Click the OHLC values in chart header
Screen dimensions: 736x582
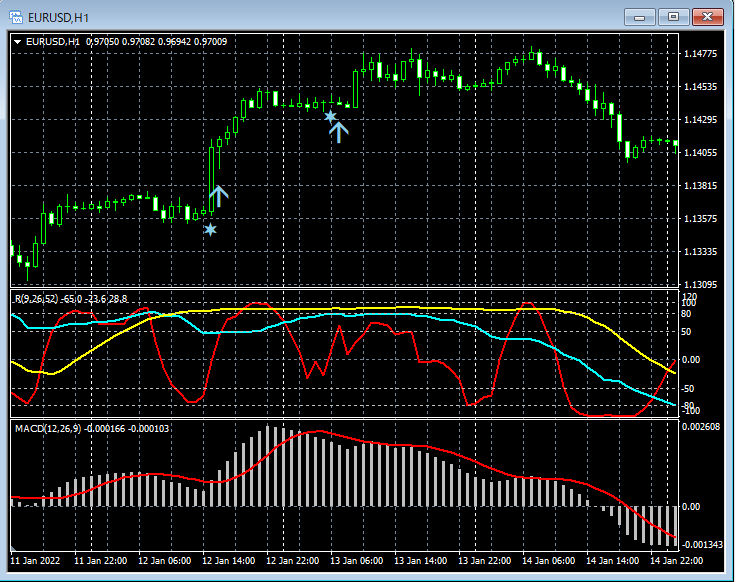156,42
